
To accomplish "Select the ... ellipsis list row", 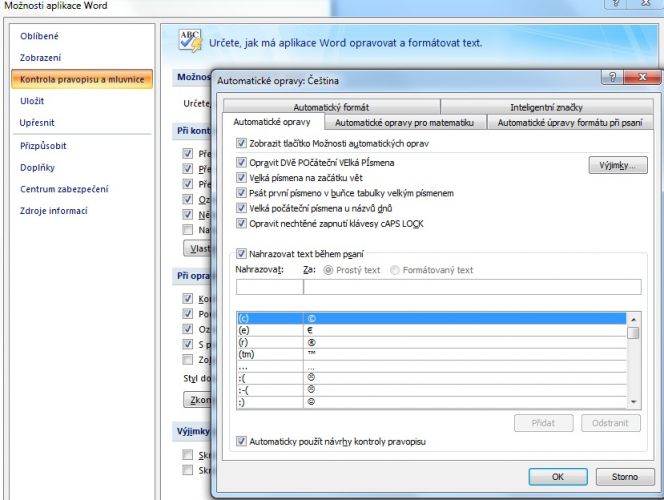I will pyautogui.click(x=432, y=366).
